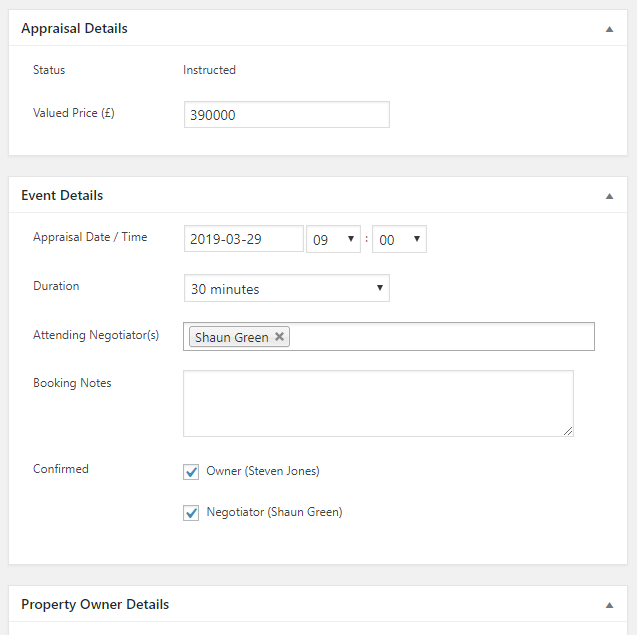This screenshot has width=637, height=635.
Task: Open the appraisal minutes dropdown
Action: coord(399,239)
